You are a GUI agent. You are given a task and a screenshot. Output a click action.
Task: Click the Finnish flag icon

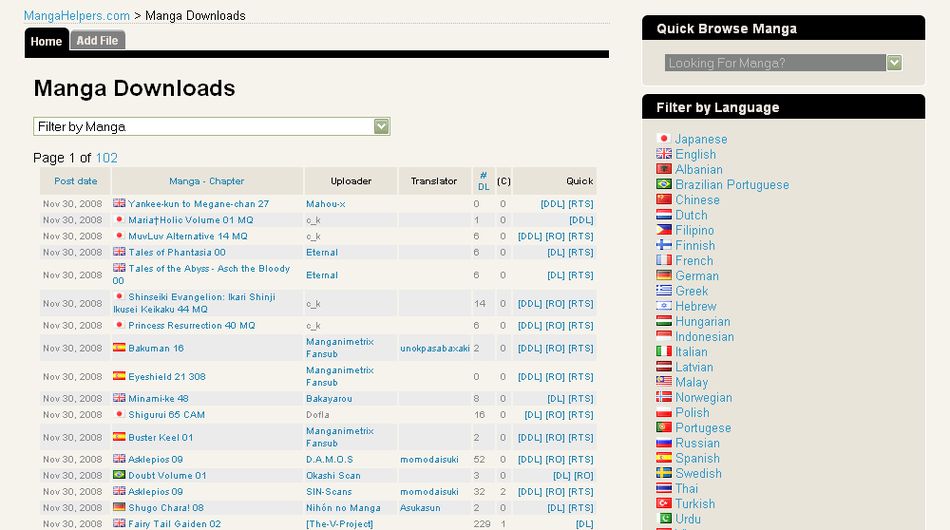[x=663, y=245]
